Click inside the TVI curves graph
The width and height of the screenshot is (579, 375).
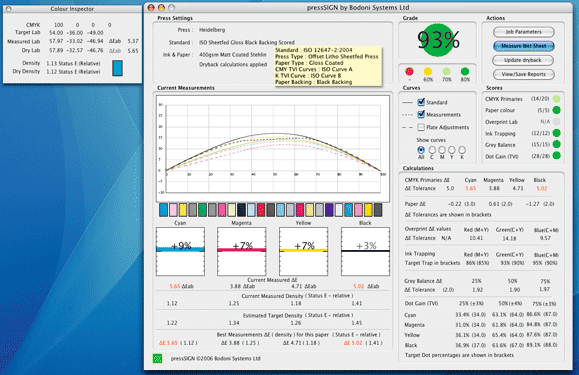[x=273, y=149]
